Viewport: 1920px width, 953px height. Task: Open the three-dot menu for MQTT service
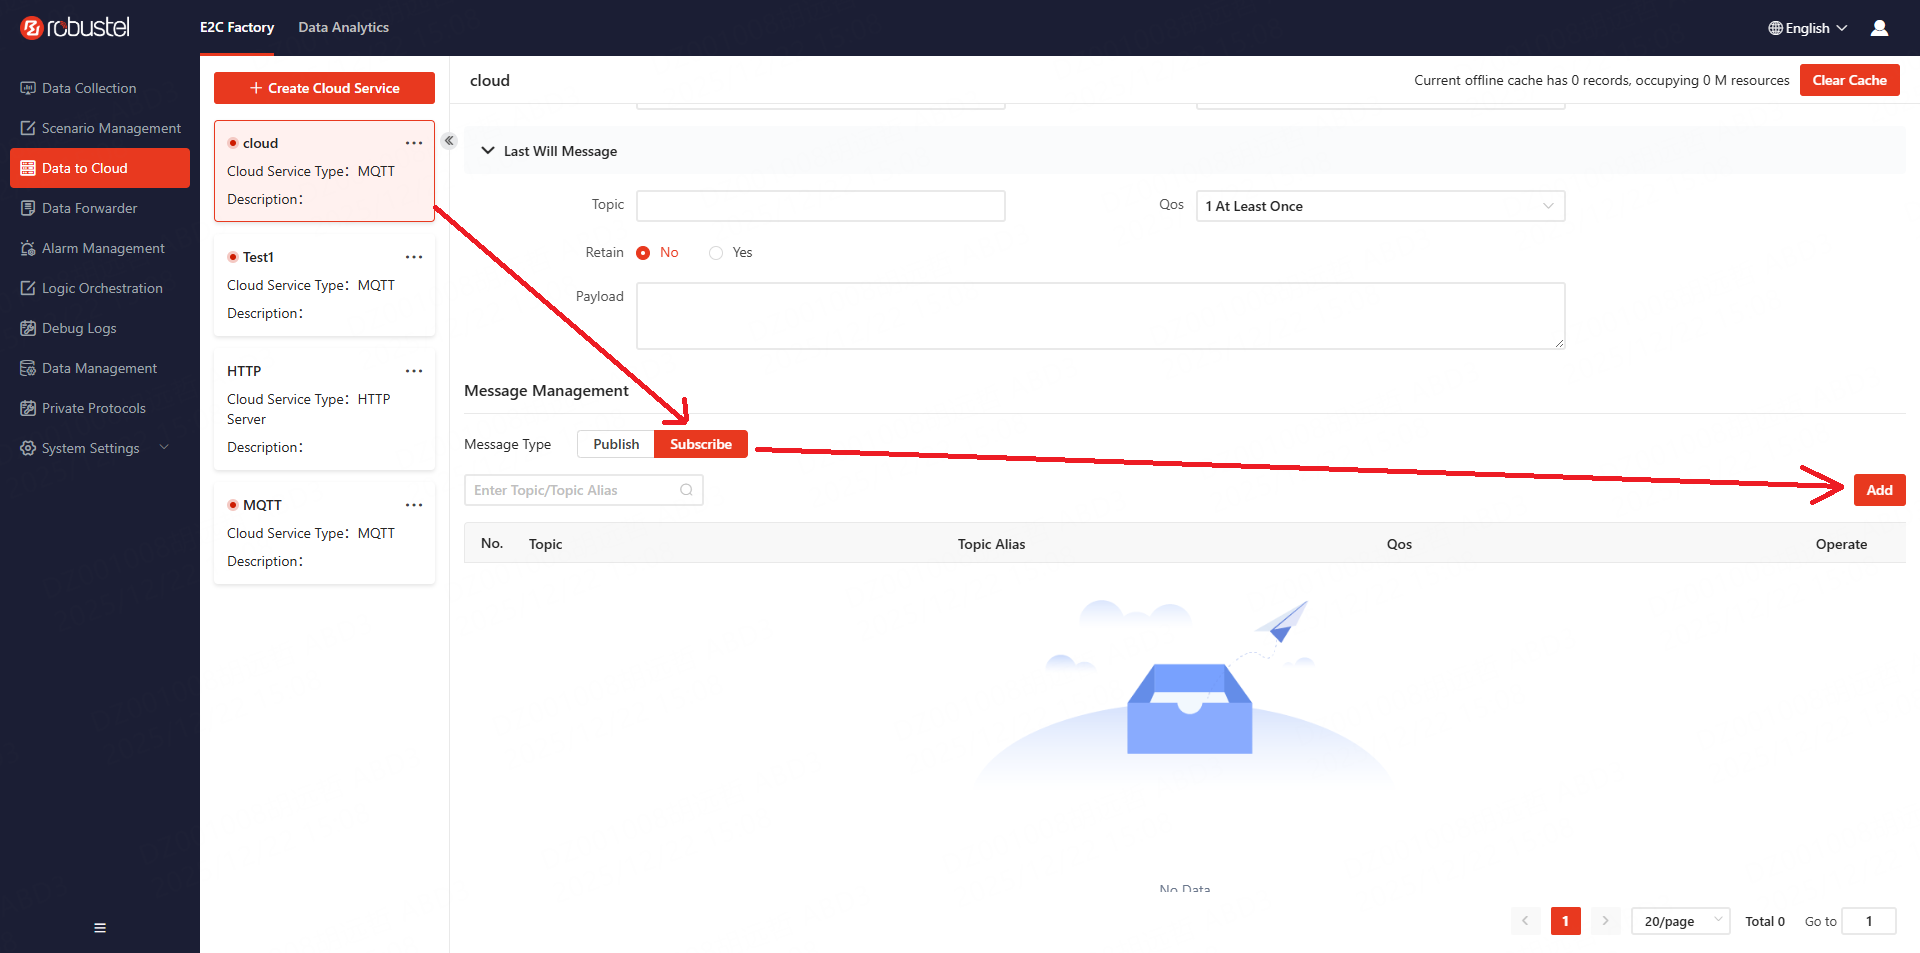click(414, 505)
